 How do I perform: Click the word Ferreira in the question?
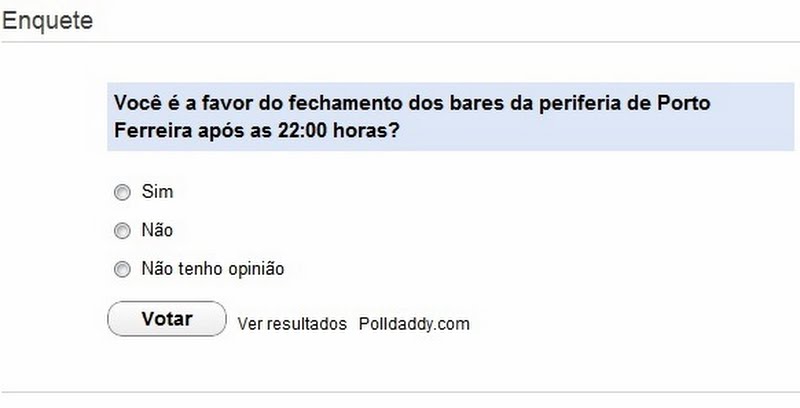click(151, 133)
